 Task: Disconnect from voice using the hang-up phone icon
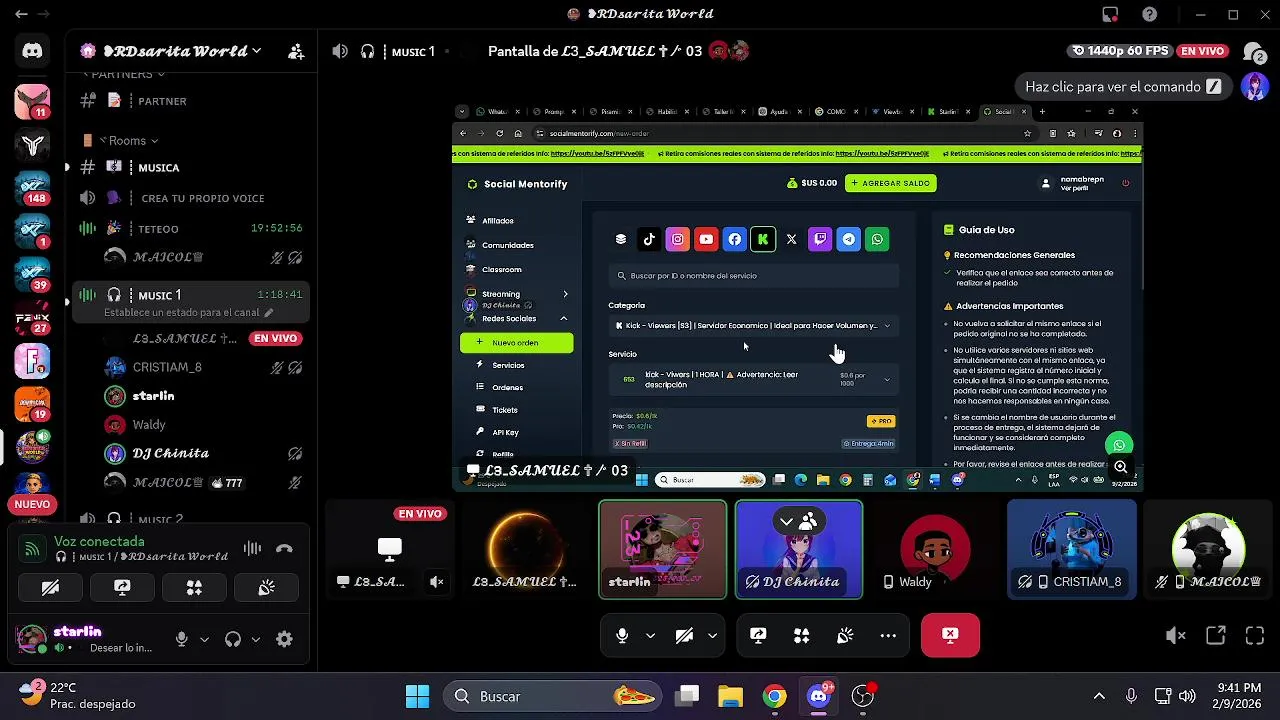[284, 548]
